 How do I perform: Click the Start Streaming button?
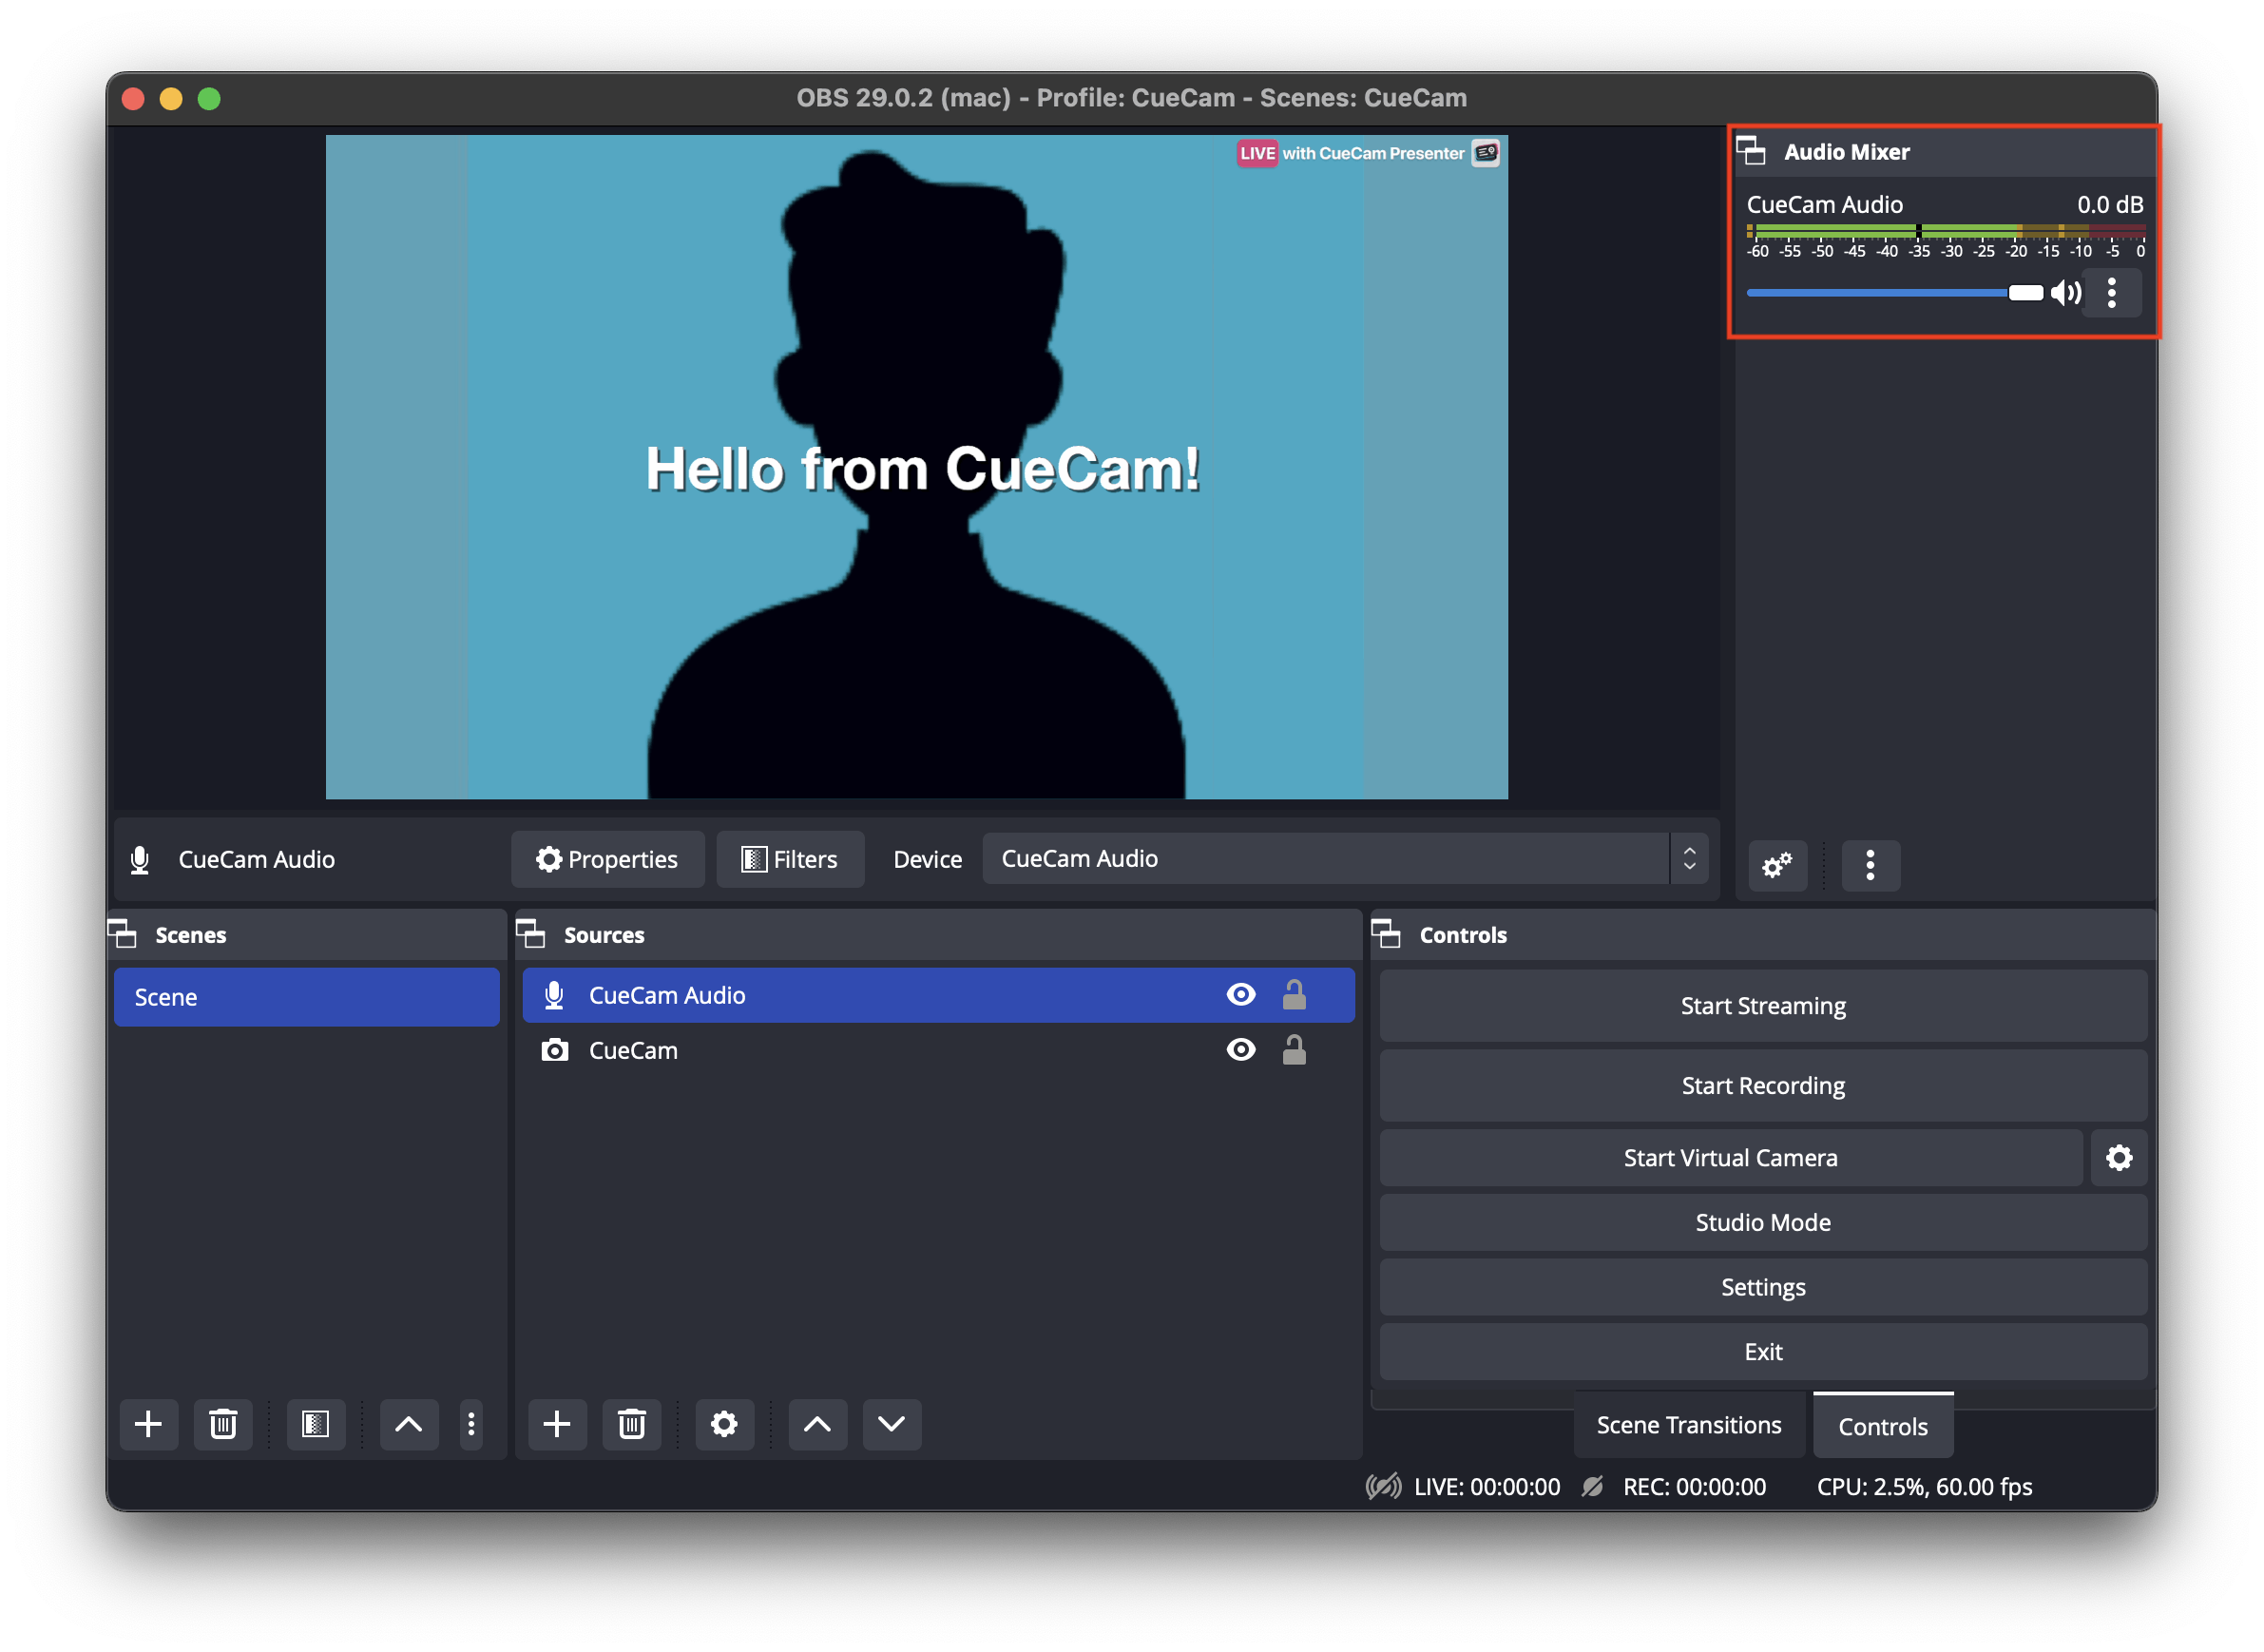(1762, 1006)
